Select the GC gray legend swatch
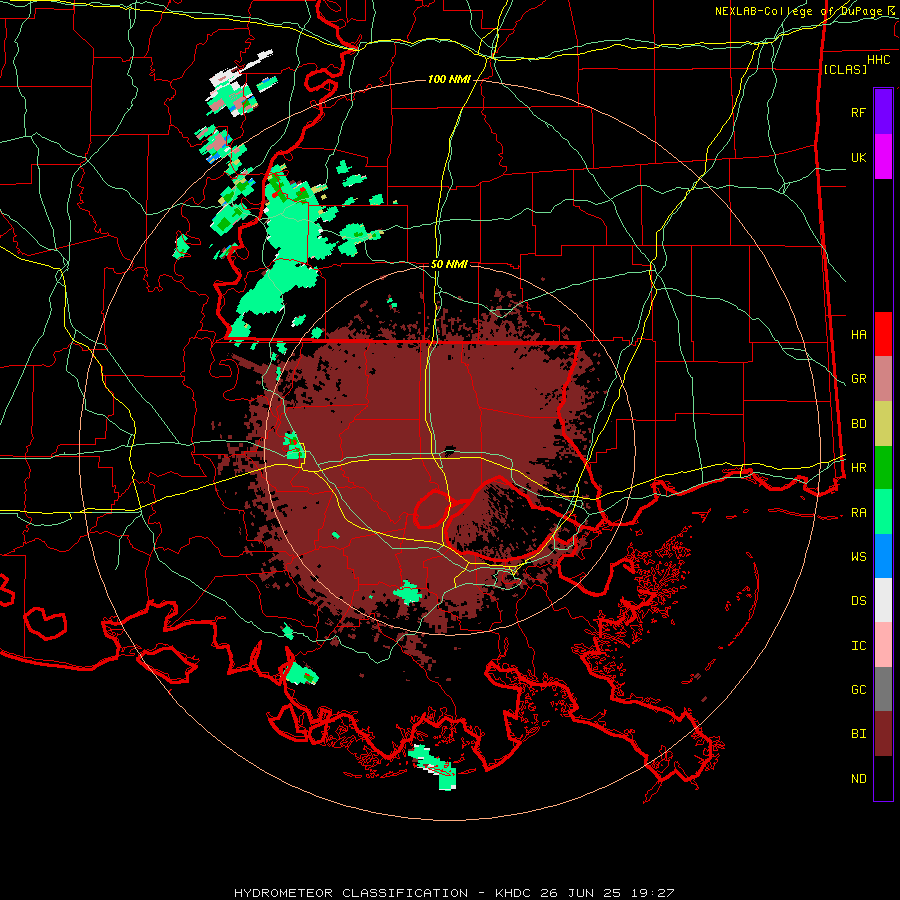 [x=883, y=689]
